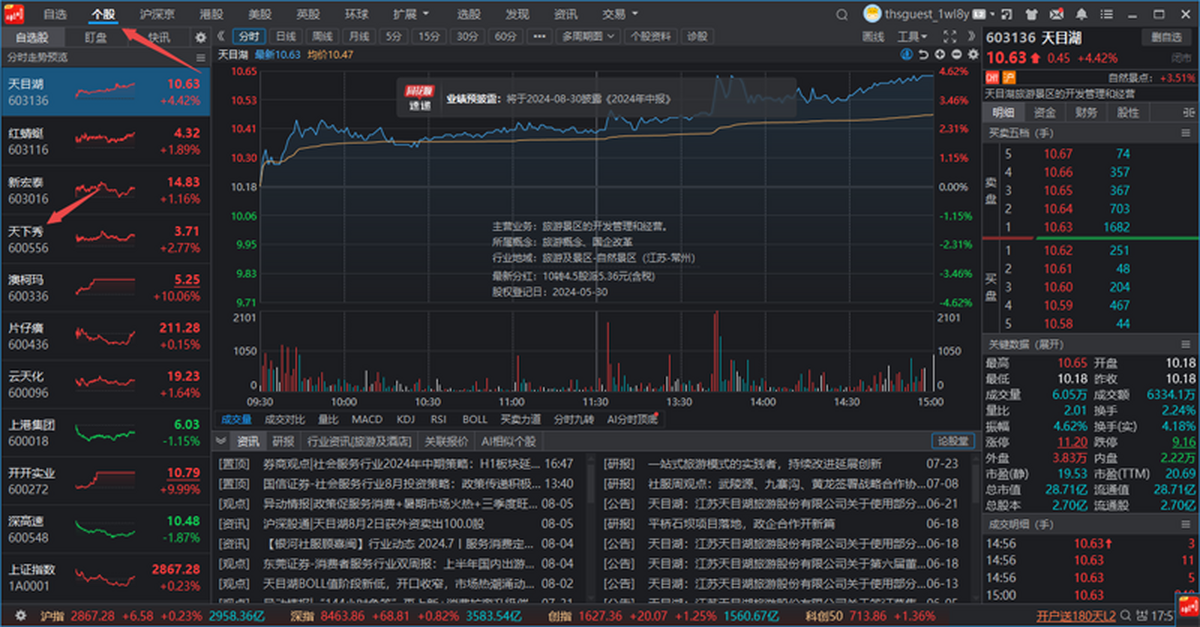Image resolution: width=1200 pixels, height=627 pixels.
Task: Click the Tonghuashun red logo icon
Action: coord(16,14)
